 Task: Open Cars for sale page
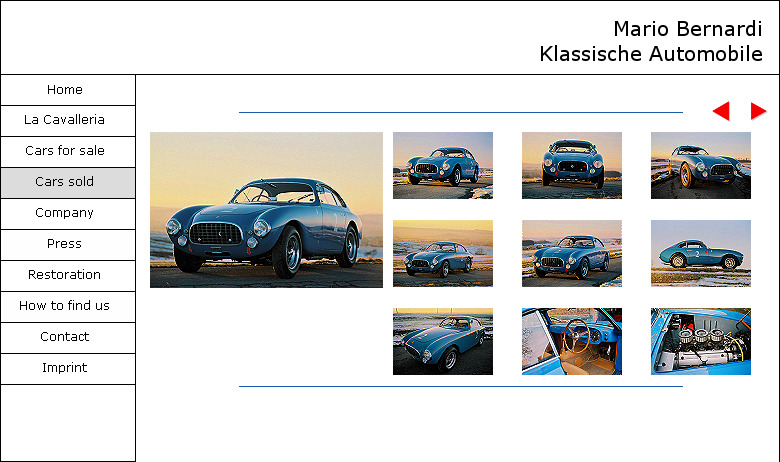click(65, 151)
